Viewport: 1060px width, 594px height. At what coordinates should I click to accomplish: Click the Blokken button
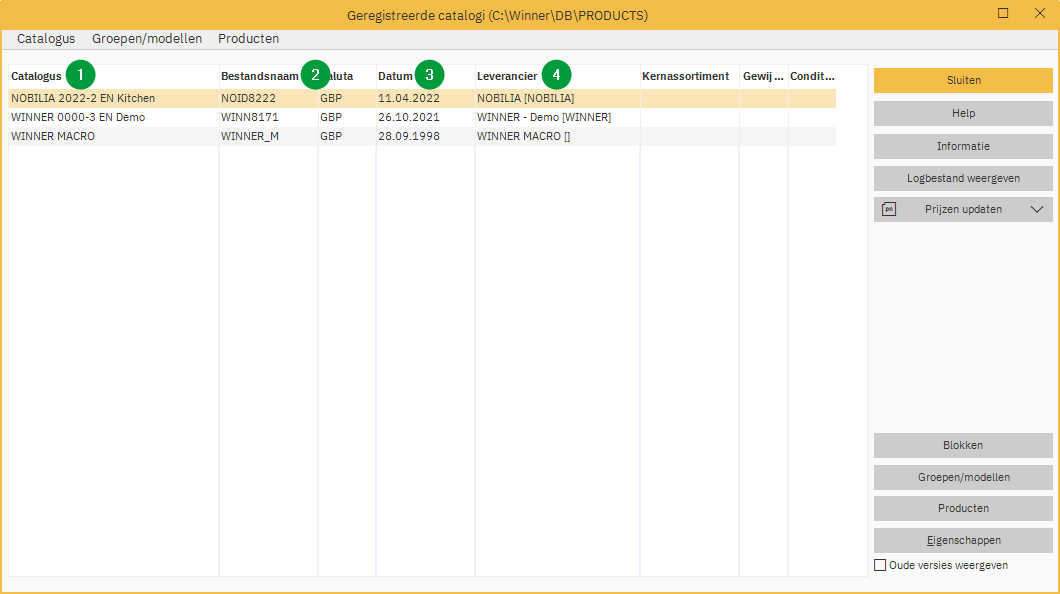tap(962, 445)
